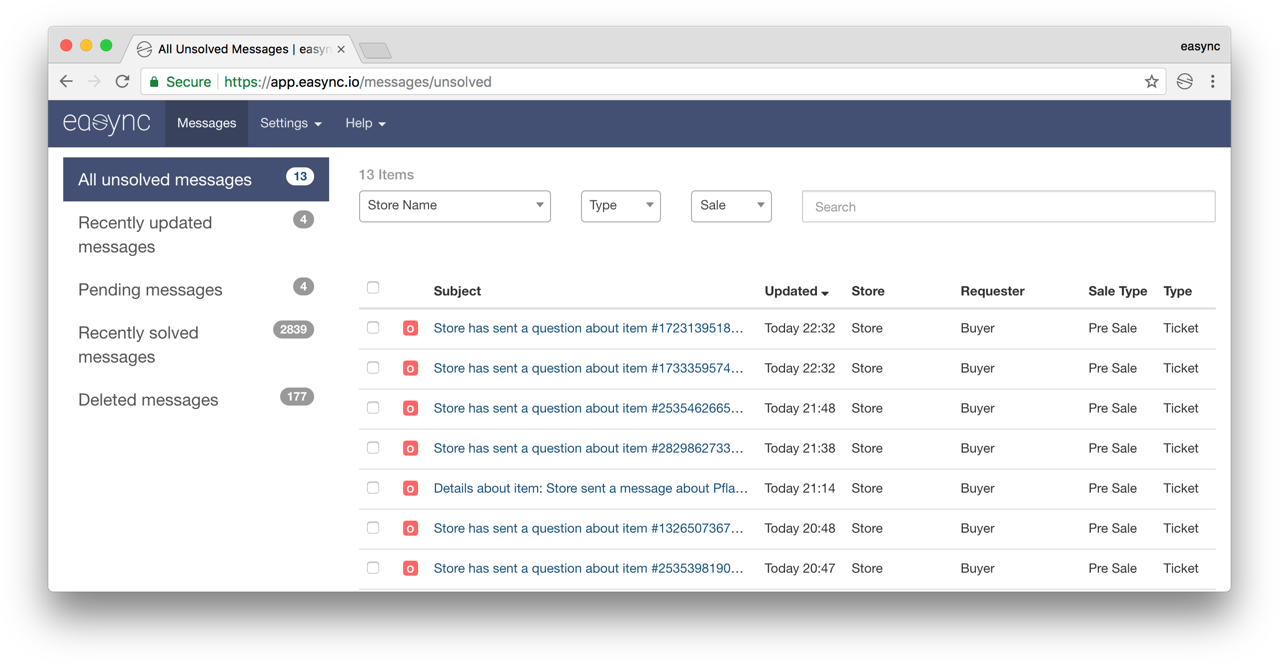Image resolution: width=1279 pixels, height=666 pixels.
Task: Click the 13 badge on All unsolved messages
Action: pos(300,177)
